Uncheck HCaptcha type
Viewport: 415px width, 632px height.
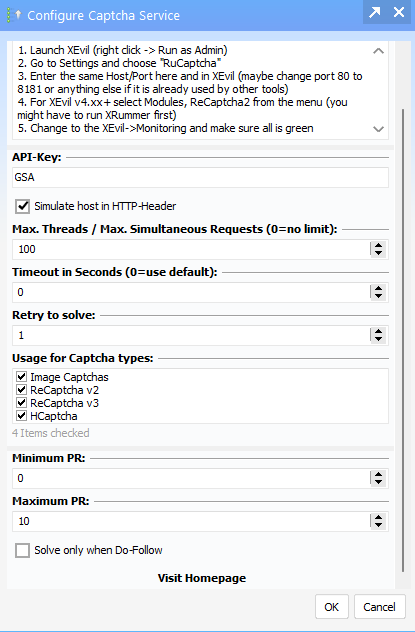point(21,416)
